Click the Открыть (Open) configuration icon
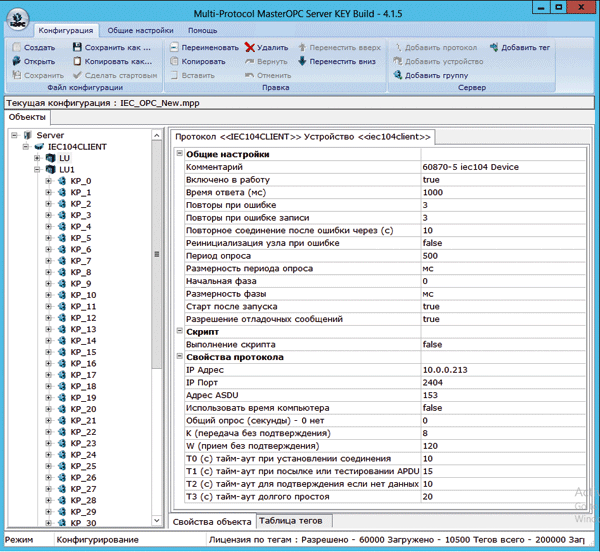The image size is (600, 552). tap(16, 61)
